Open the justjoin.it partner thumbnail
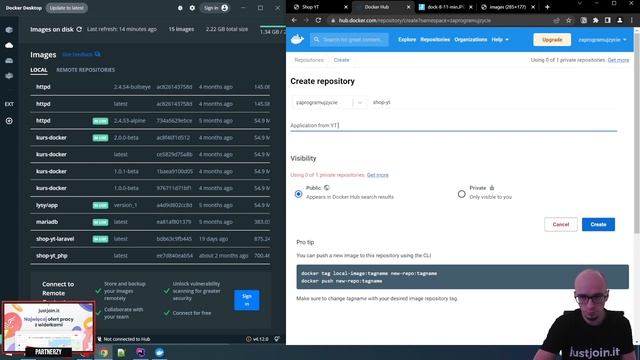Viewport: 640px width, 360px height. click(49, 328)
